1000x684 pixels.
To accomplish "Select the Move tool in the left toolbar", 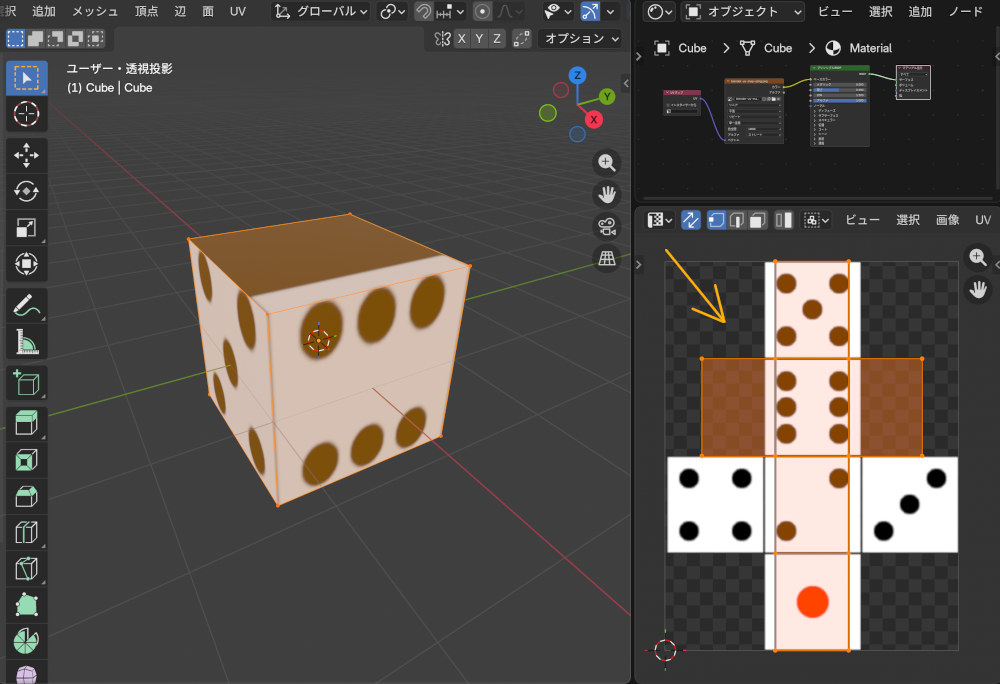I will pyautogui.click(x=26, y=155).
